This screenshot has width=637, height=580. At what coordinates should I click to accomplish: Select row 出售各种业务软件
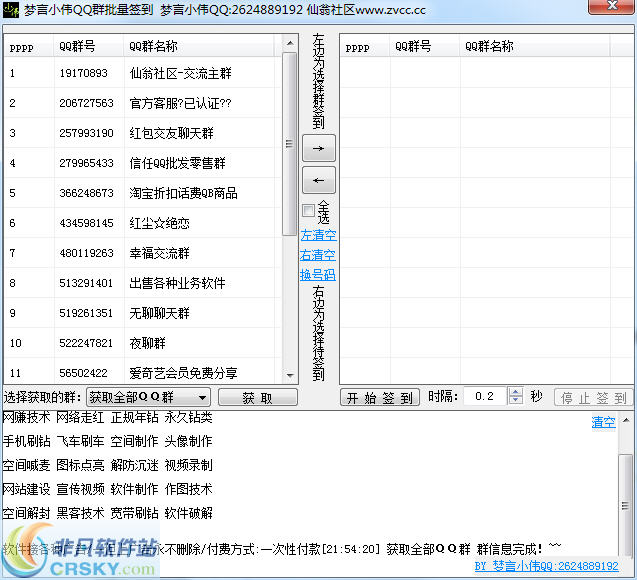pos(142,283)
